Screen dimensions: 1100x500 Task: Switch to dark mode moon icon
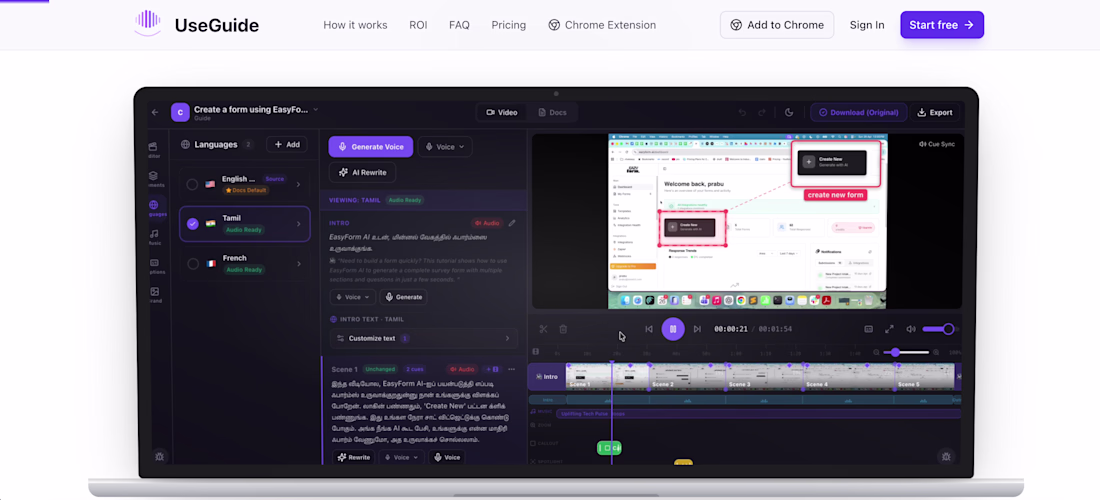coord(789,112)
